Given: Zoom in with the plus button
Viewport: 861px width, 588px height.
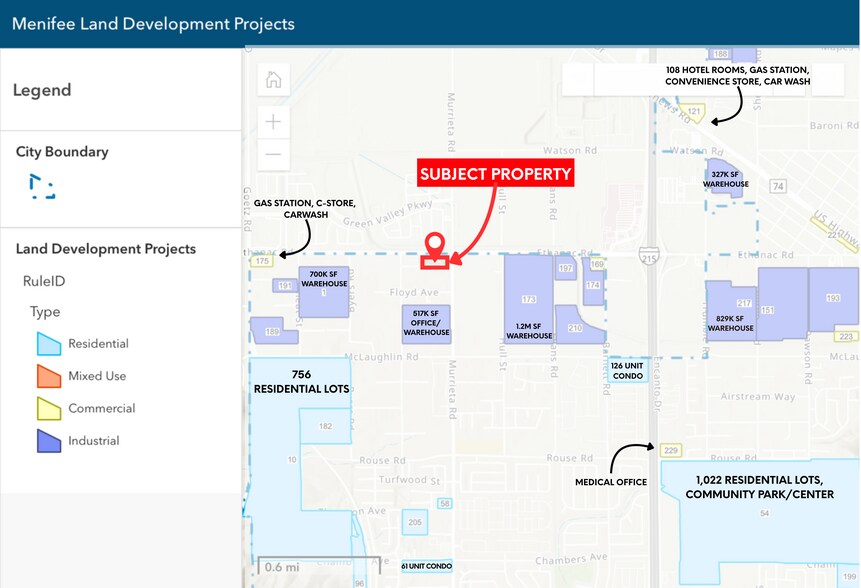Looking at the screenshot, I should (273, 122).
